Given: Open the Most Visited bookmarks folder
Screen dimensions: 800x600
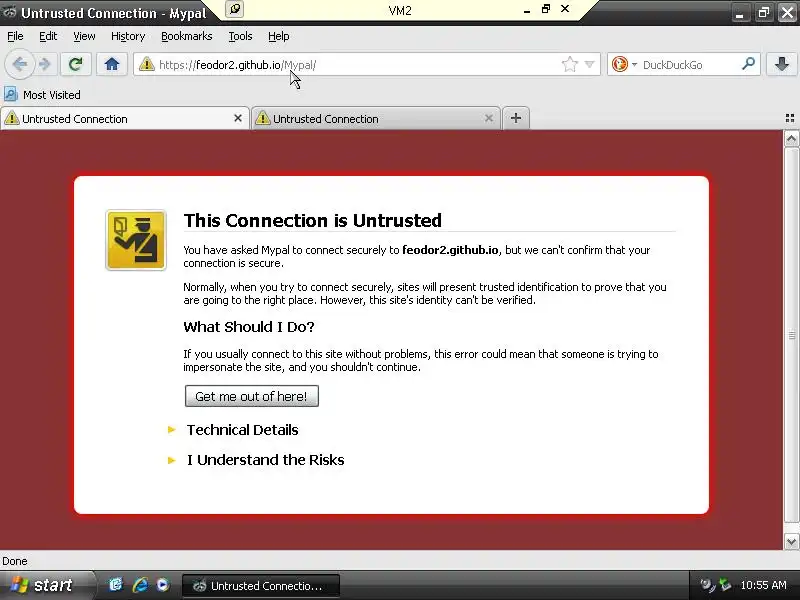Looking at the screenshot, I should coord(42,94).
